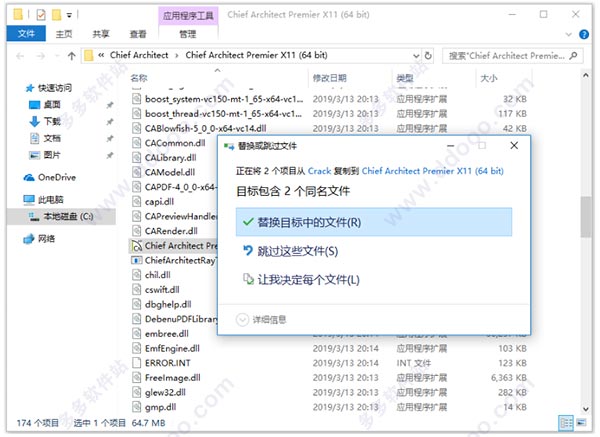The image size is (600, 437).
Task: Select file CARender.dll
Action: pyautogui.click(x=171, y=231)
